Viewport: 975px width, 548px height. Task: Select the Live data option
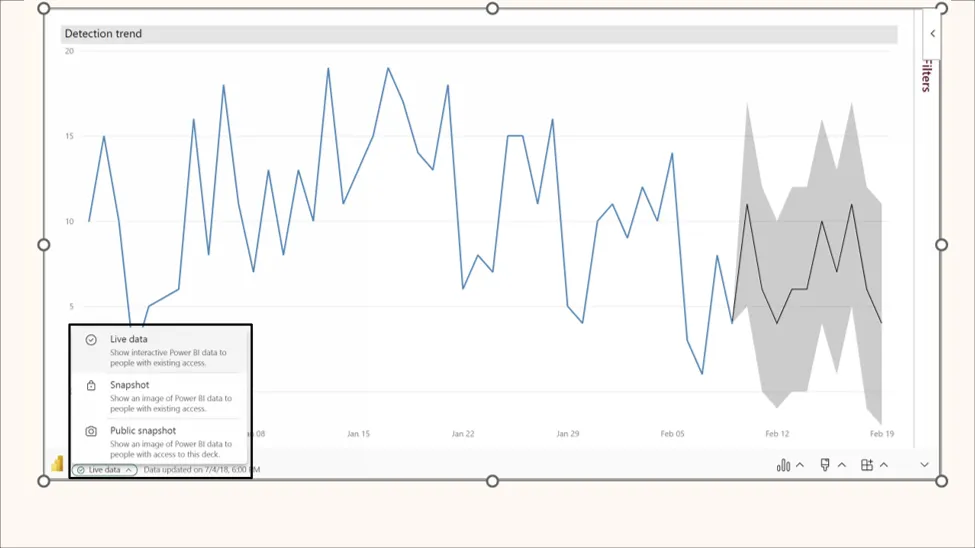[x=160, y=350]
